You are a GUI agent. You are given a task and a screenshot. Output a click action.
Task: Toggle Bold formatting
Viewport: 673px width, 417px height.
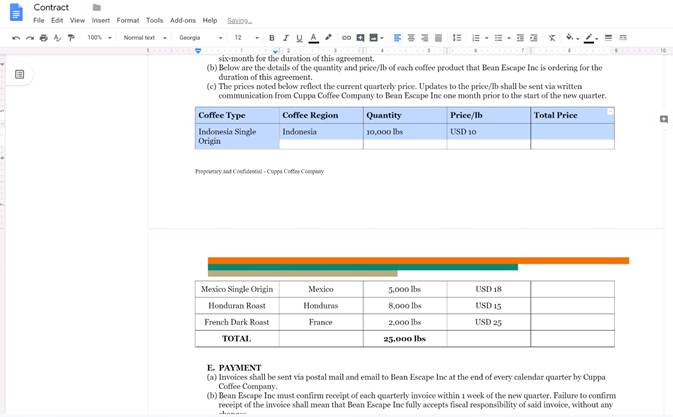coord(271,38)
